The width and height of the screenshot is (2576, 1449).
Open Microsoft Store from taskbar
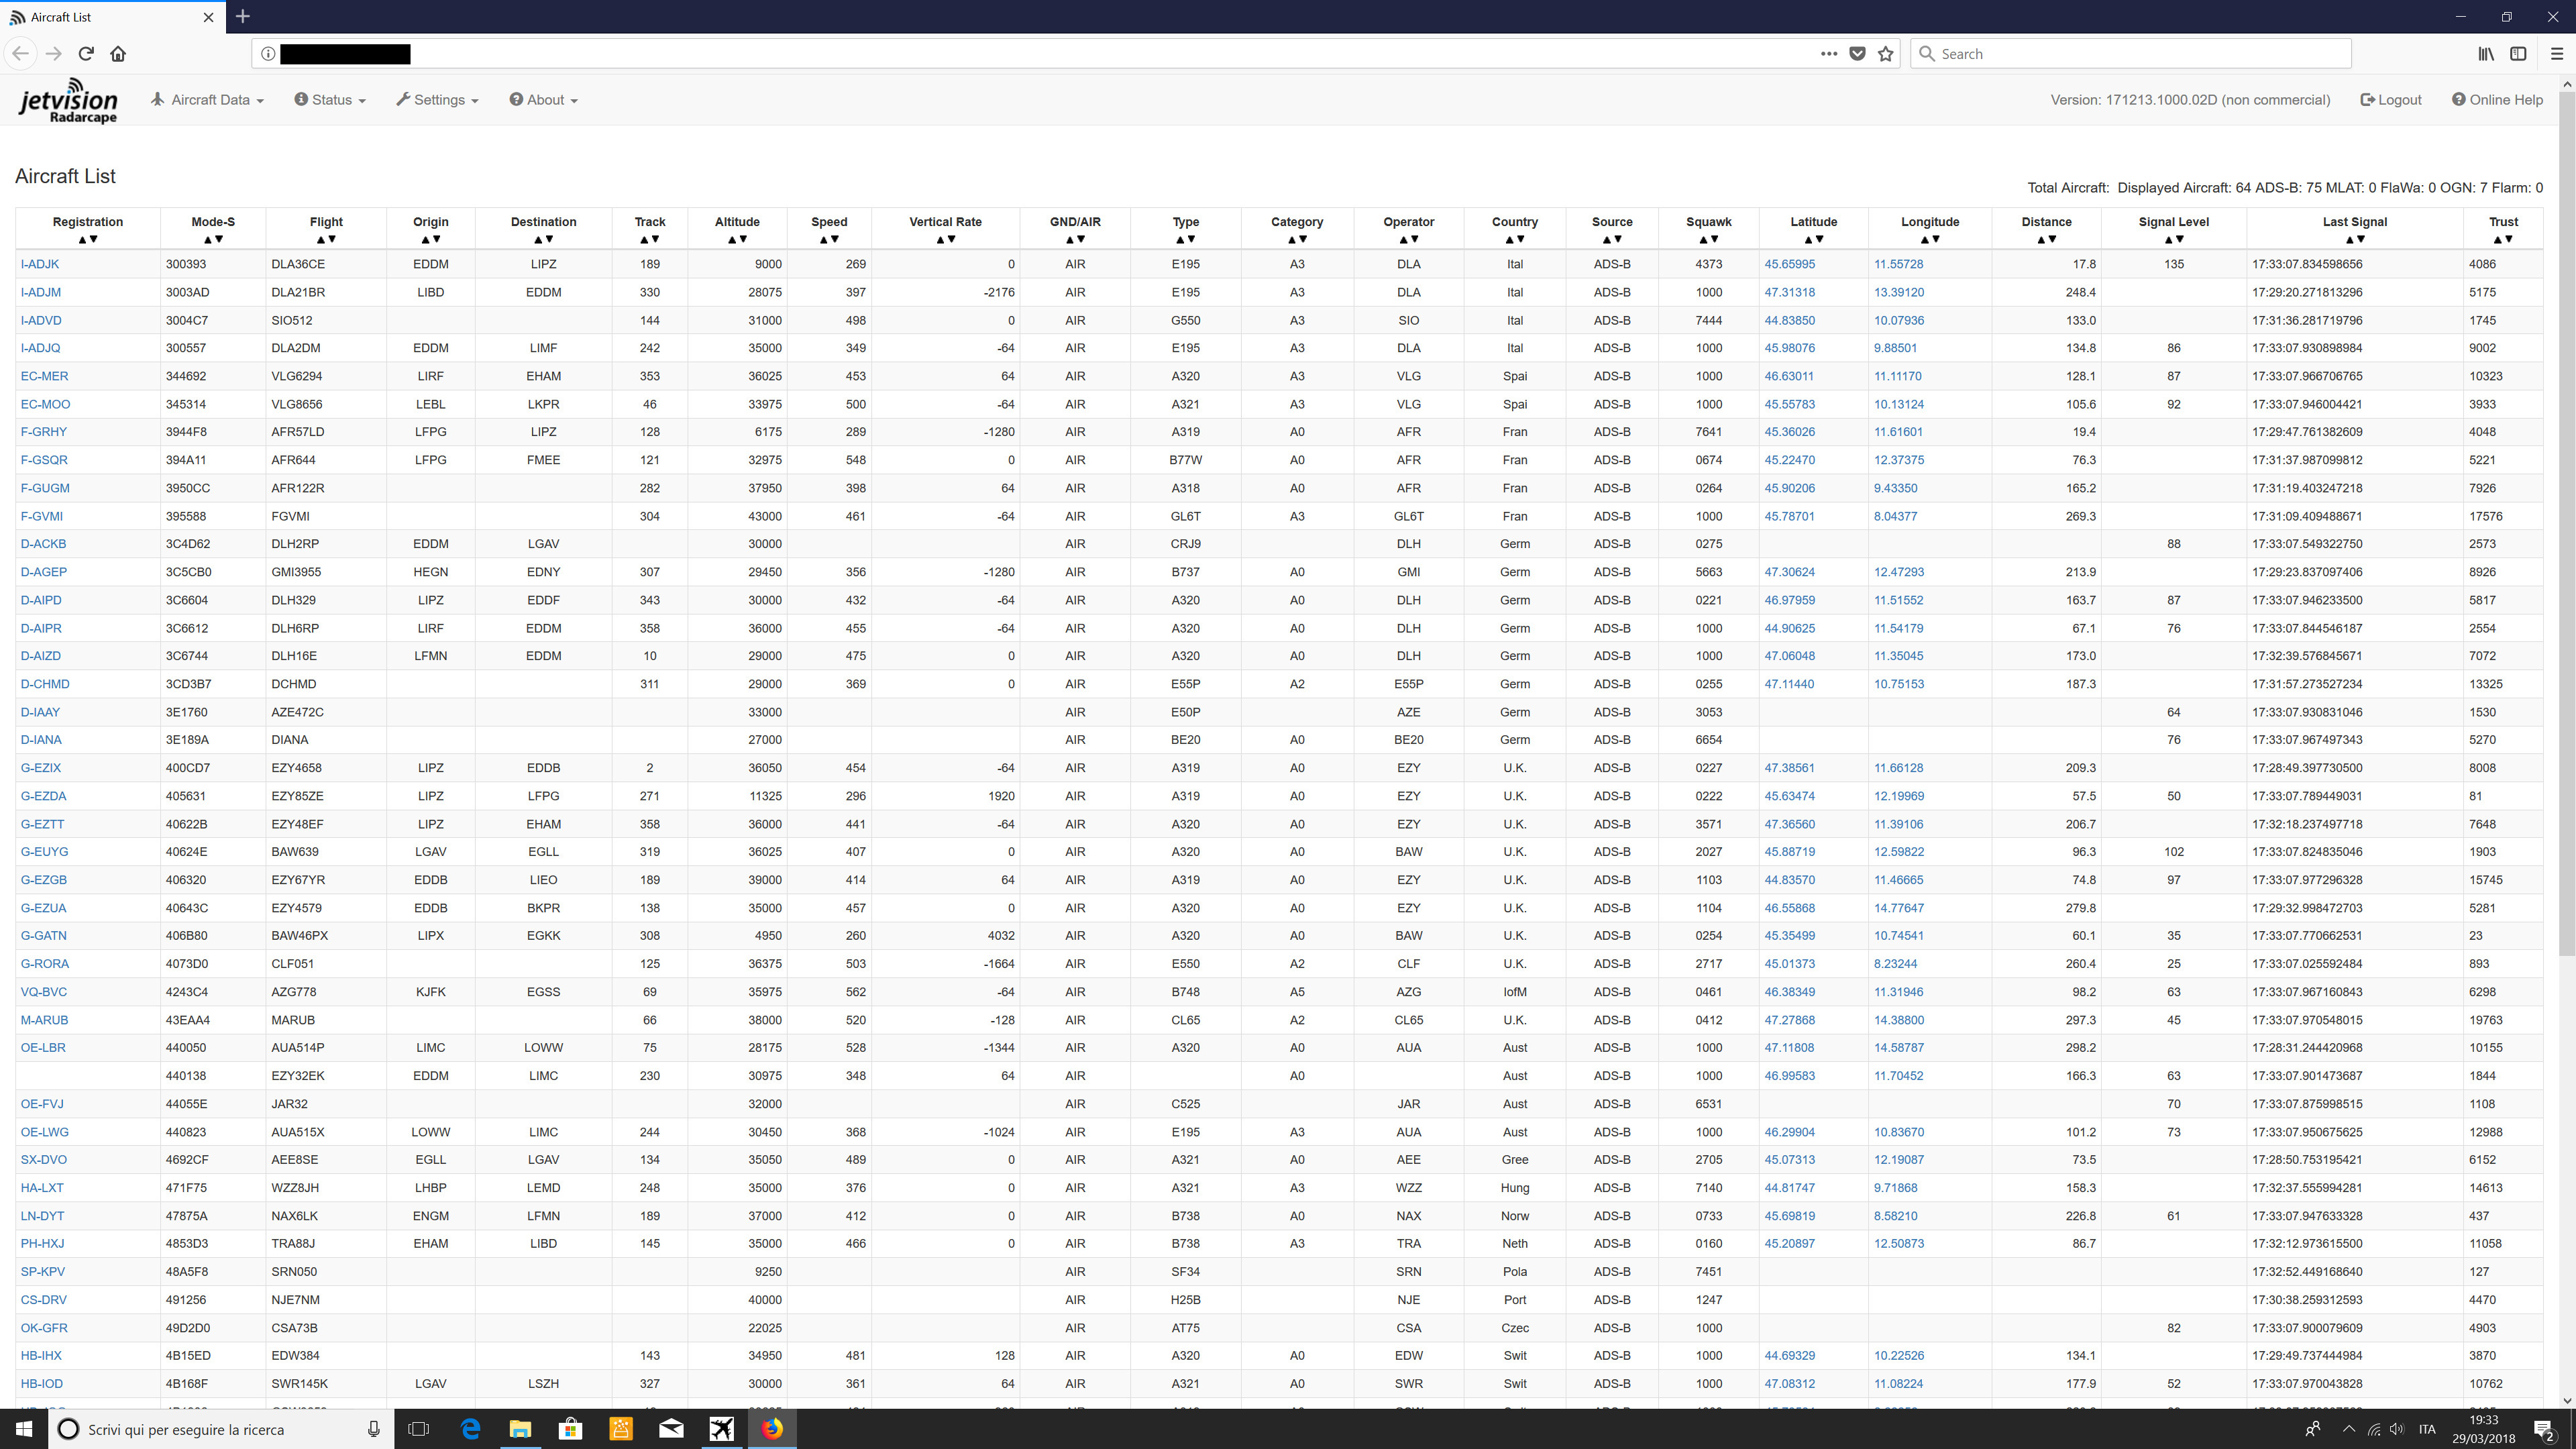[x=570, y=1430]
